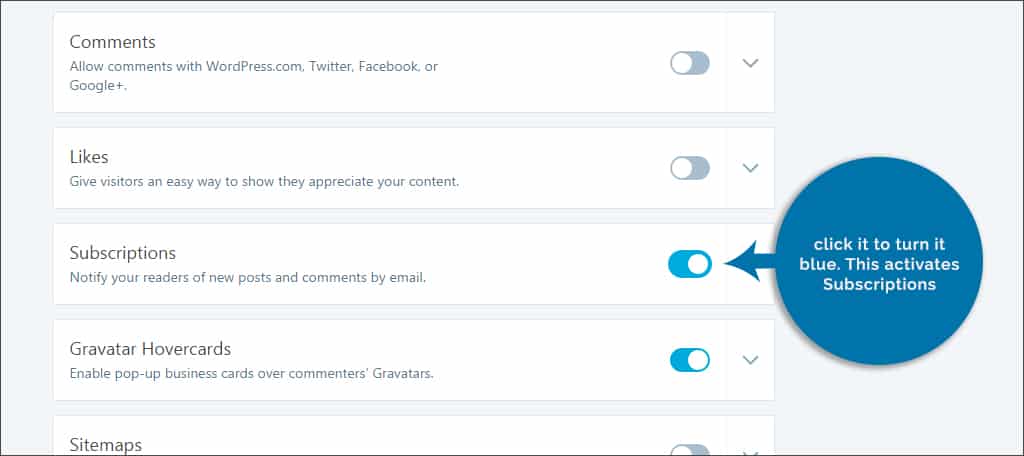The image size is (1024, 456).
Task: Expand the Sitemaps chevron arrow
Action: 750,452
